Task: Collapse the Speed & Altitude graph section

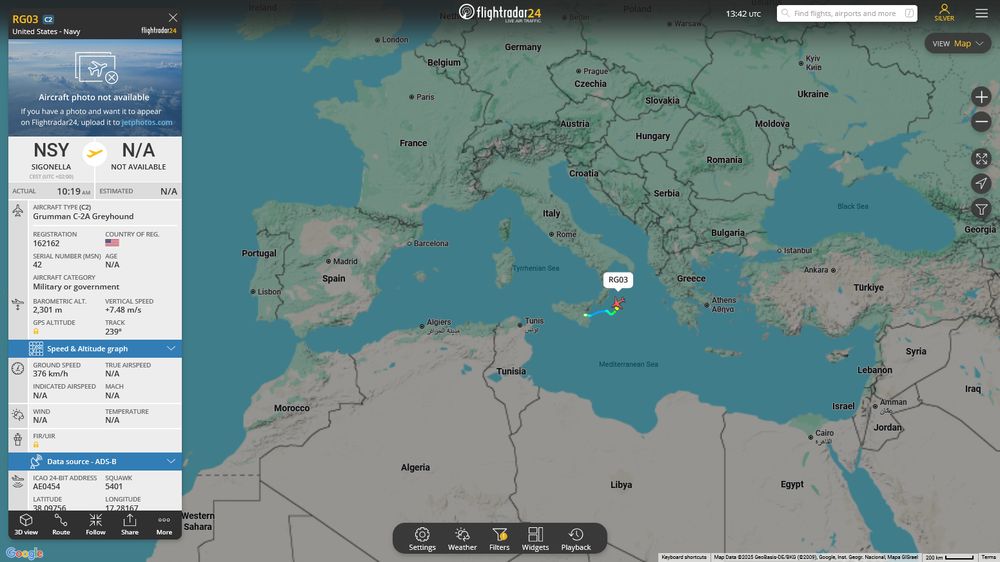Action: point(95,348)
